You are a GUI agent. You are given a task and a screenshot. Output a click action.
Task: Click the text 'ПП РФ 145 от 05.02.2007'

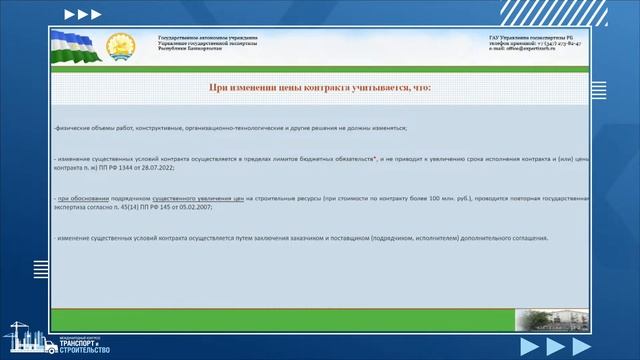[175, 207]
